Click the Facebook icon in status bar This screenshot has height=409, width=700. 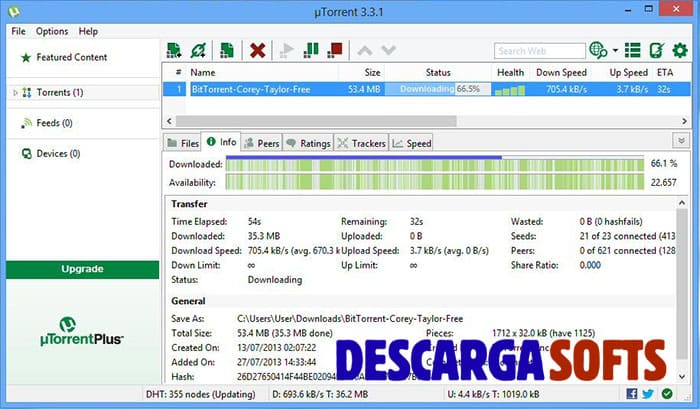coord(632,394)
